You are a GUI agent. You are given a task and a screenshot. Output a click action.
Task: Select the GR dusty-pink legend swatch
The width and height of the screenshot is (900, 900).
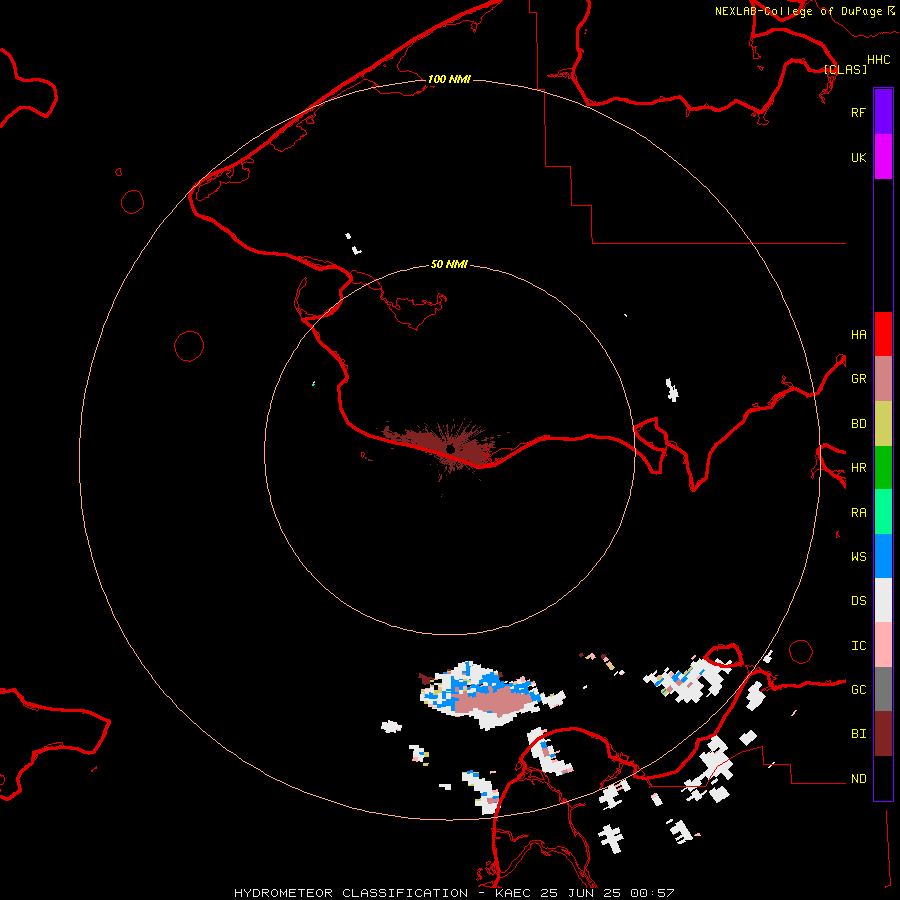[883, 379]
